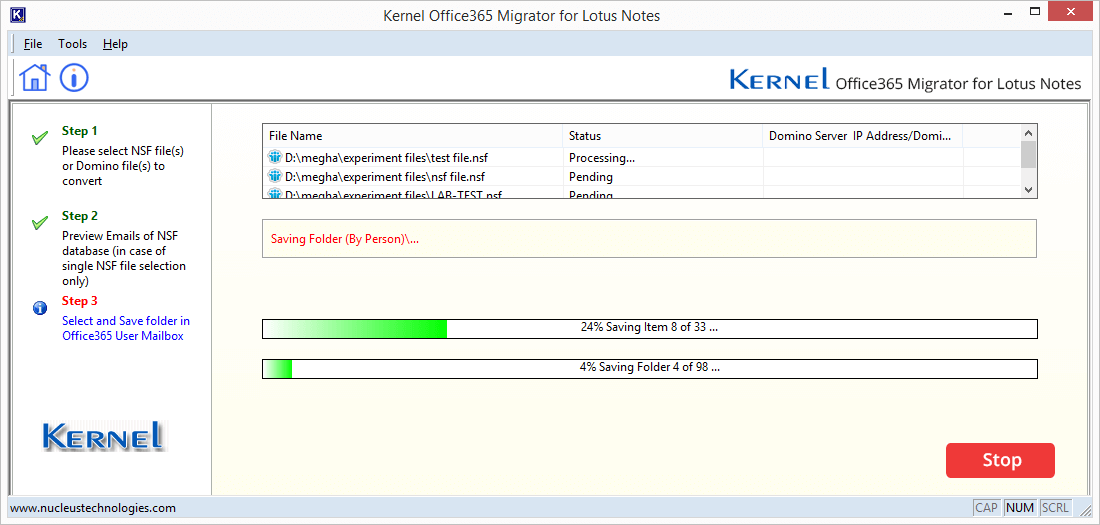1100x525 pixels.
Task: Stop the migration with the Stop button
Action: tap(1000, 460)
